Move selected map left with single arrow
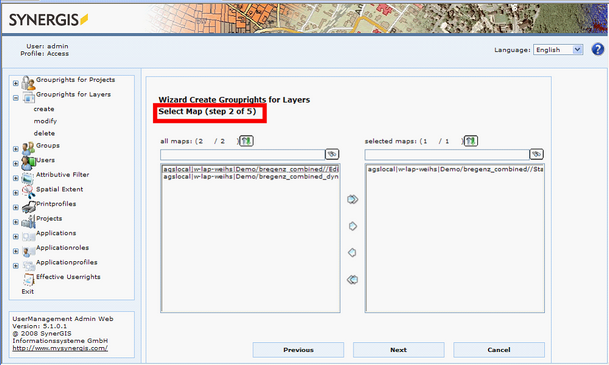Image resolution: width=609 pixels, height=365 pixels. [352, 253]
